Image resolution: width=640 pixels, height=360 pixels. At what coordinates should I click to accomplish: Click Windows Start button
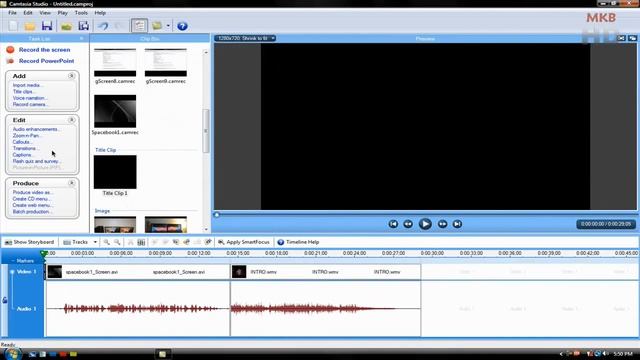pos(12,353)
